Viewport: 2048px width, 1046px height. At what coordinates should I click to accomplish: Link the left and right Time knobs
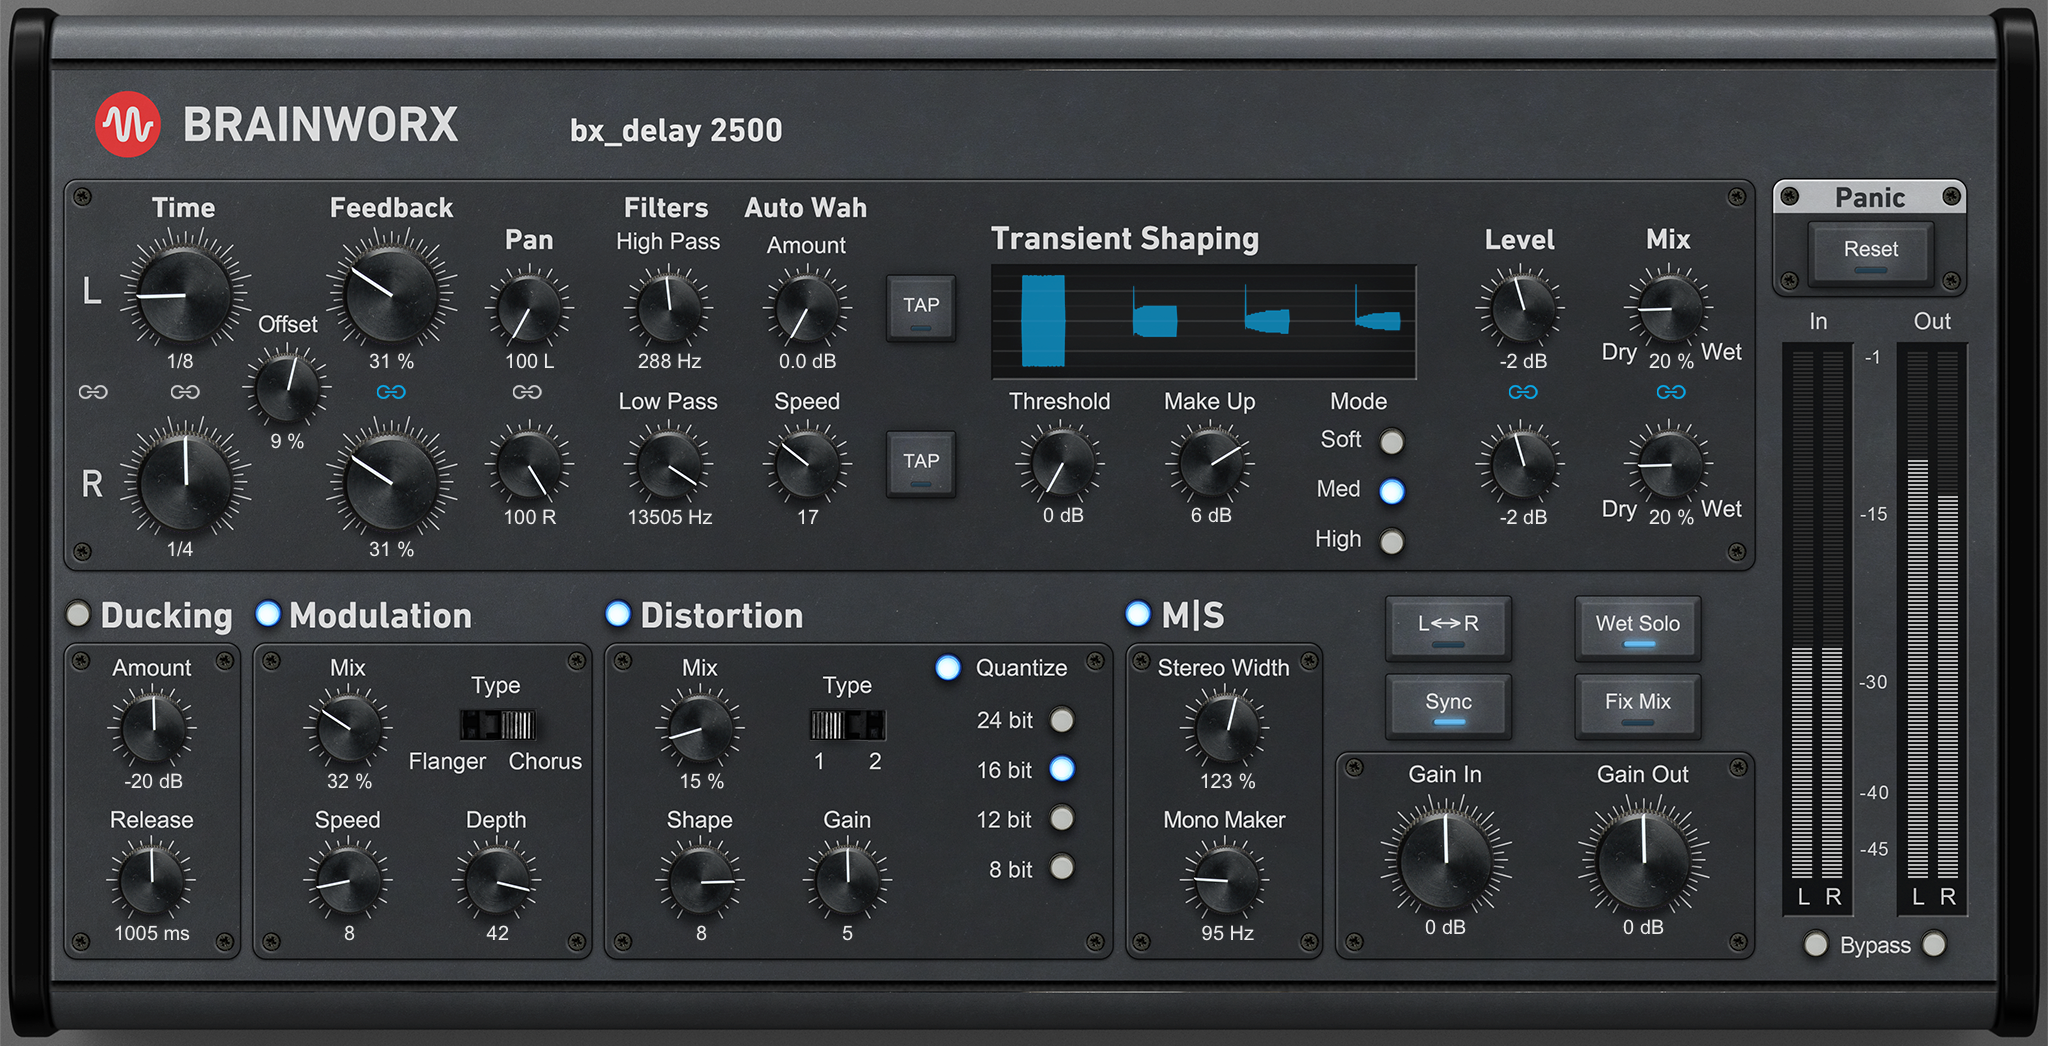pyautogui.click(x=94, y=392)
